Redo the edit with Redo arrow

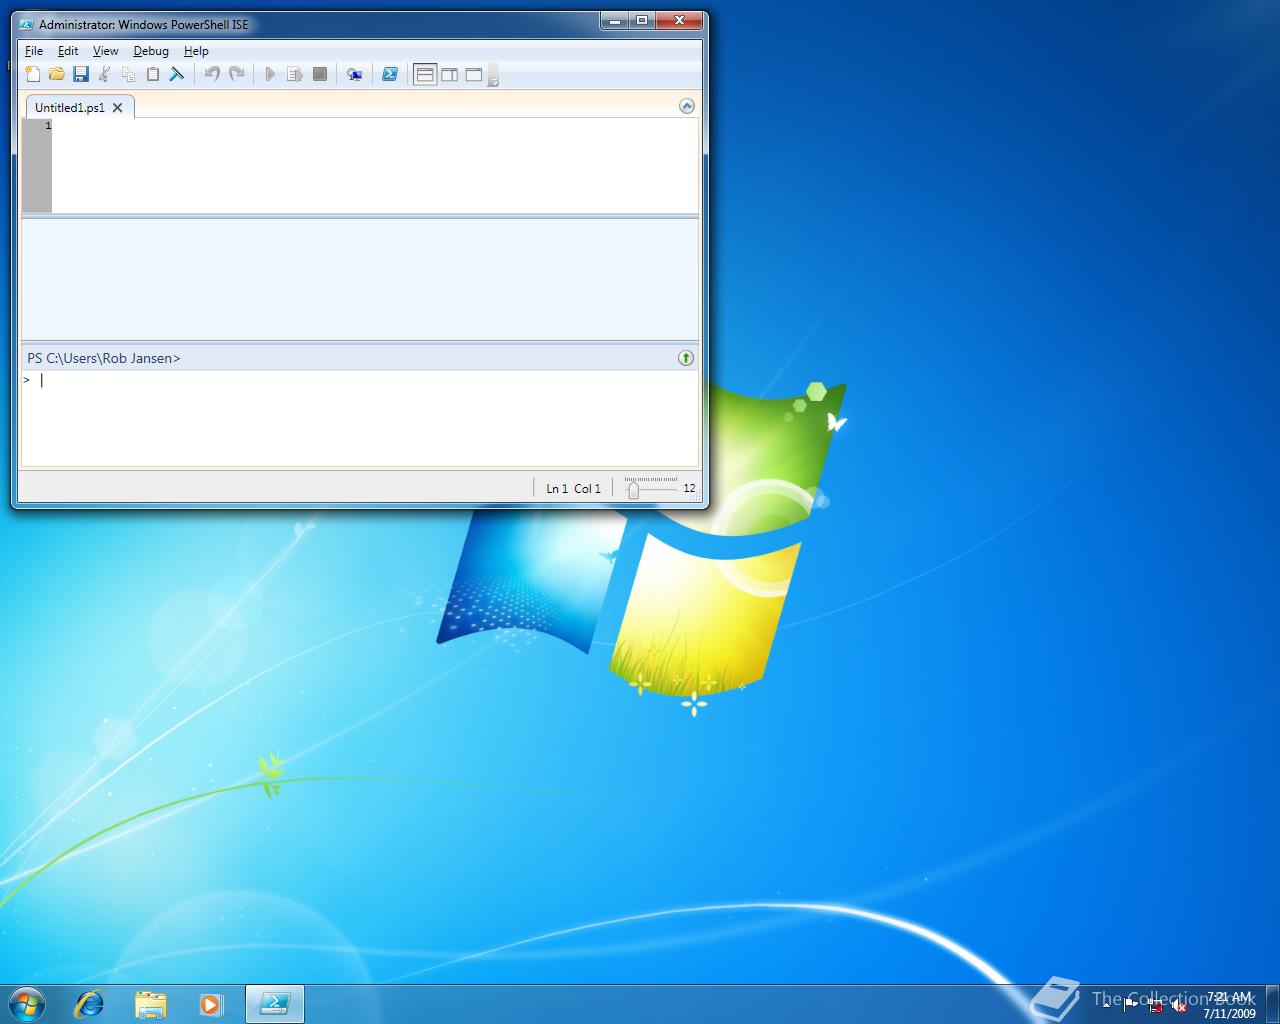pyautogui.click(x=237, y=74)
